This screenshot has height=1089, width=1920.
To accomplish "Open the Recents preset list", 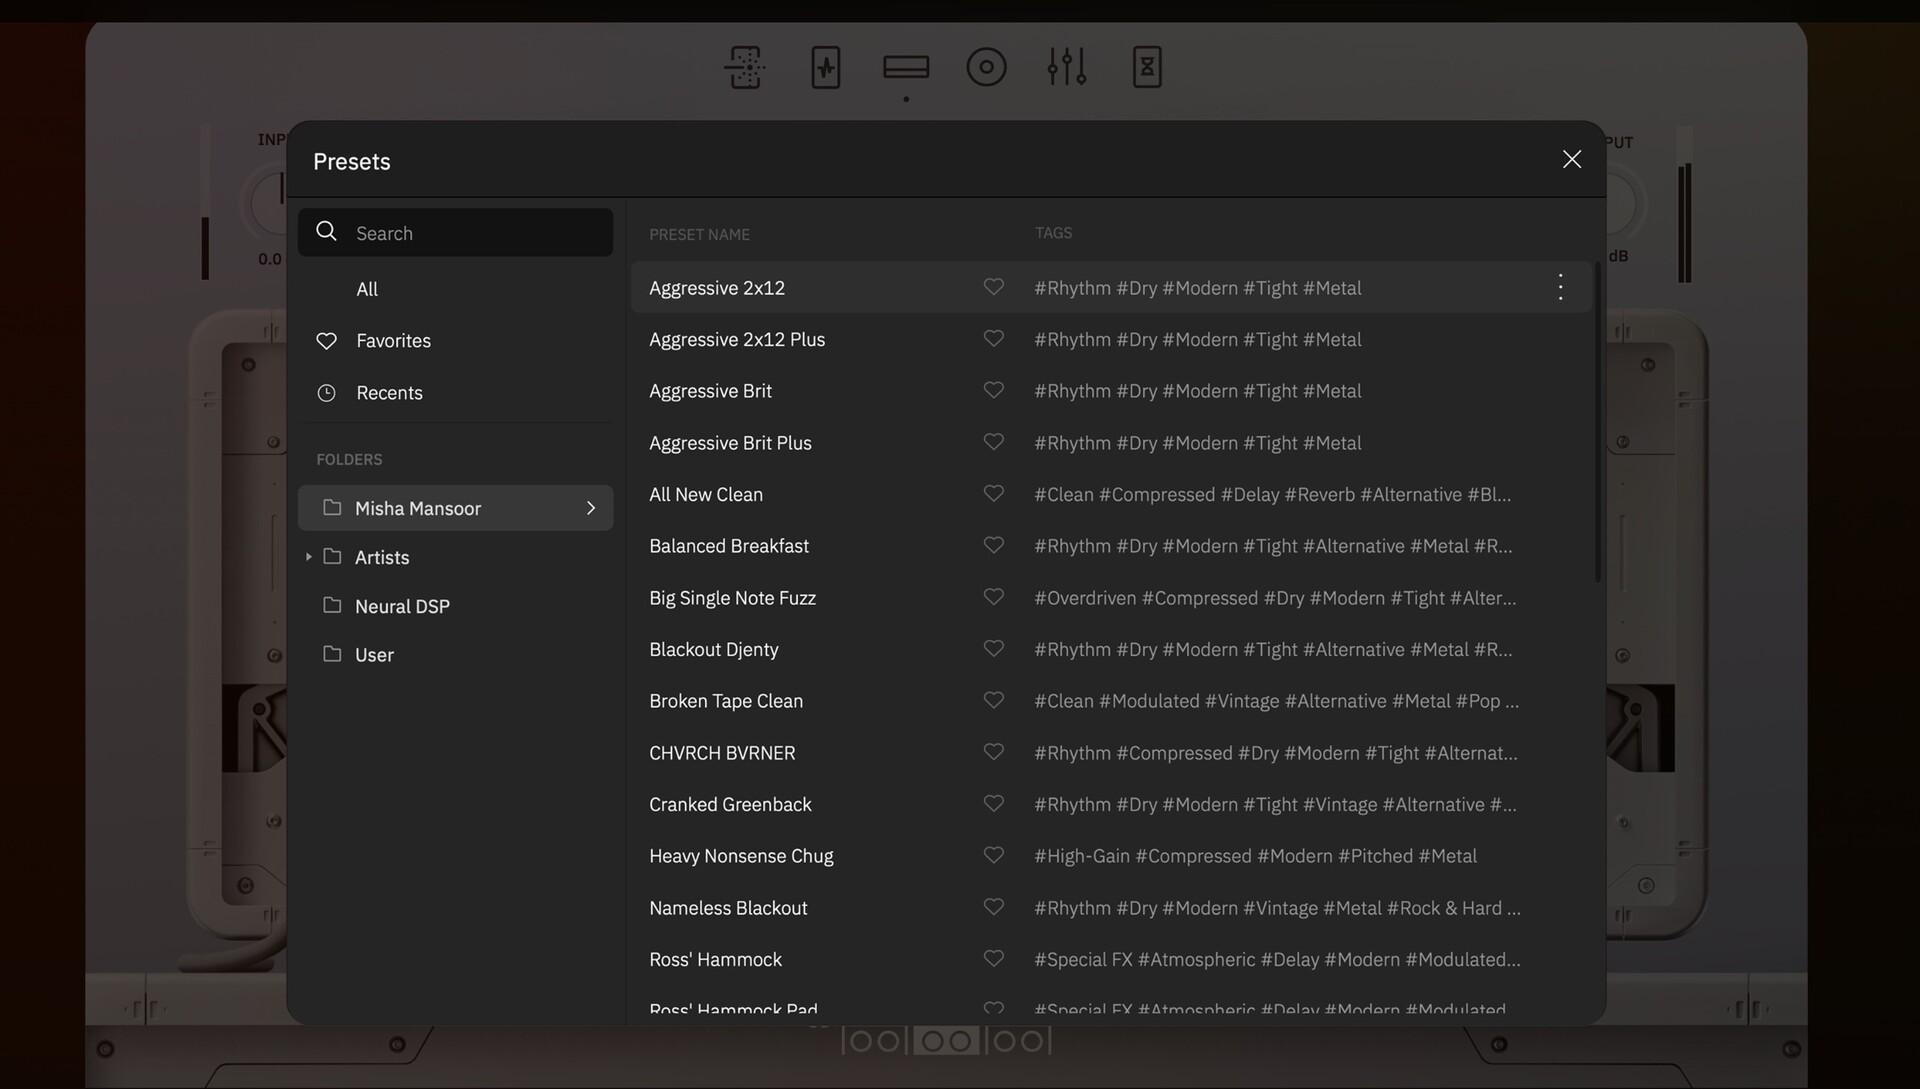I will point(389,393).
